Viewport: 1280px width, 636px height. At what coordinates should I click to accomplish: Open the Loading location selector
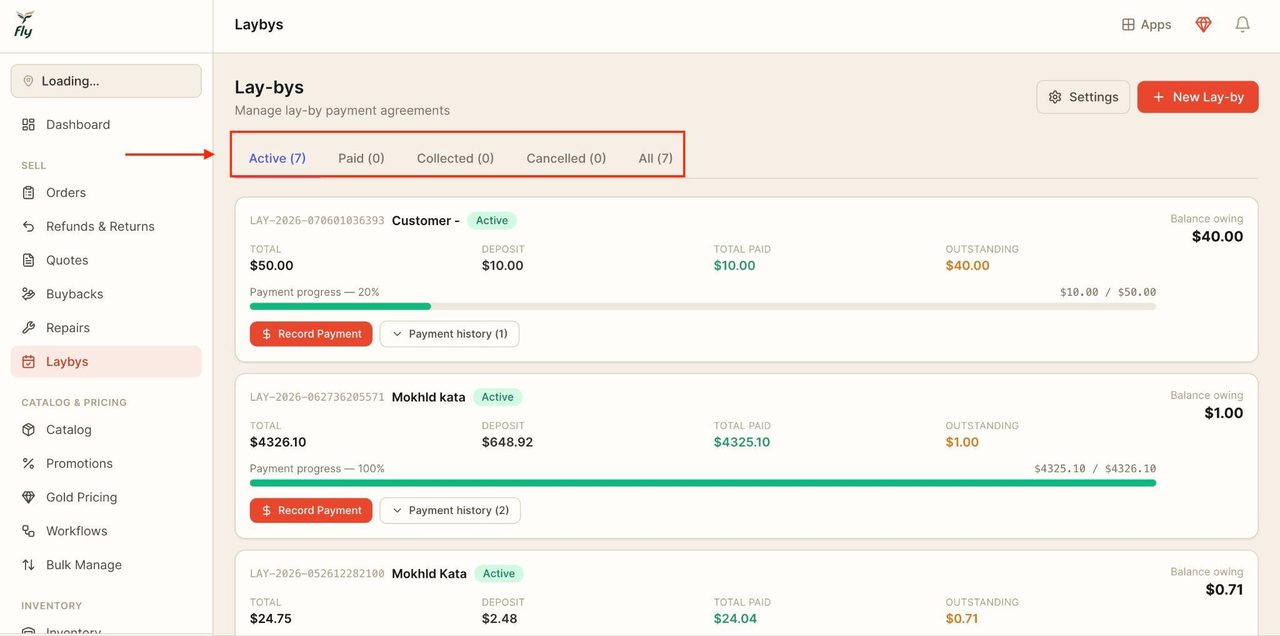click(106, 81)
